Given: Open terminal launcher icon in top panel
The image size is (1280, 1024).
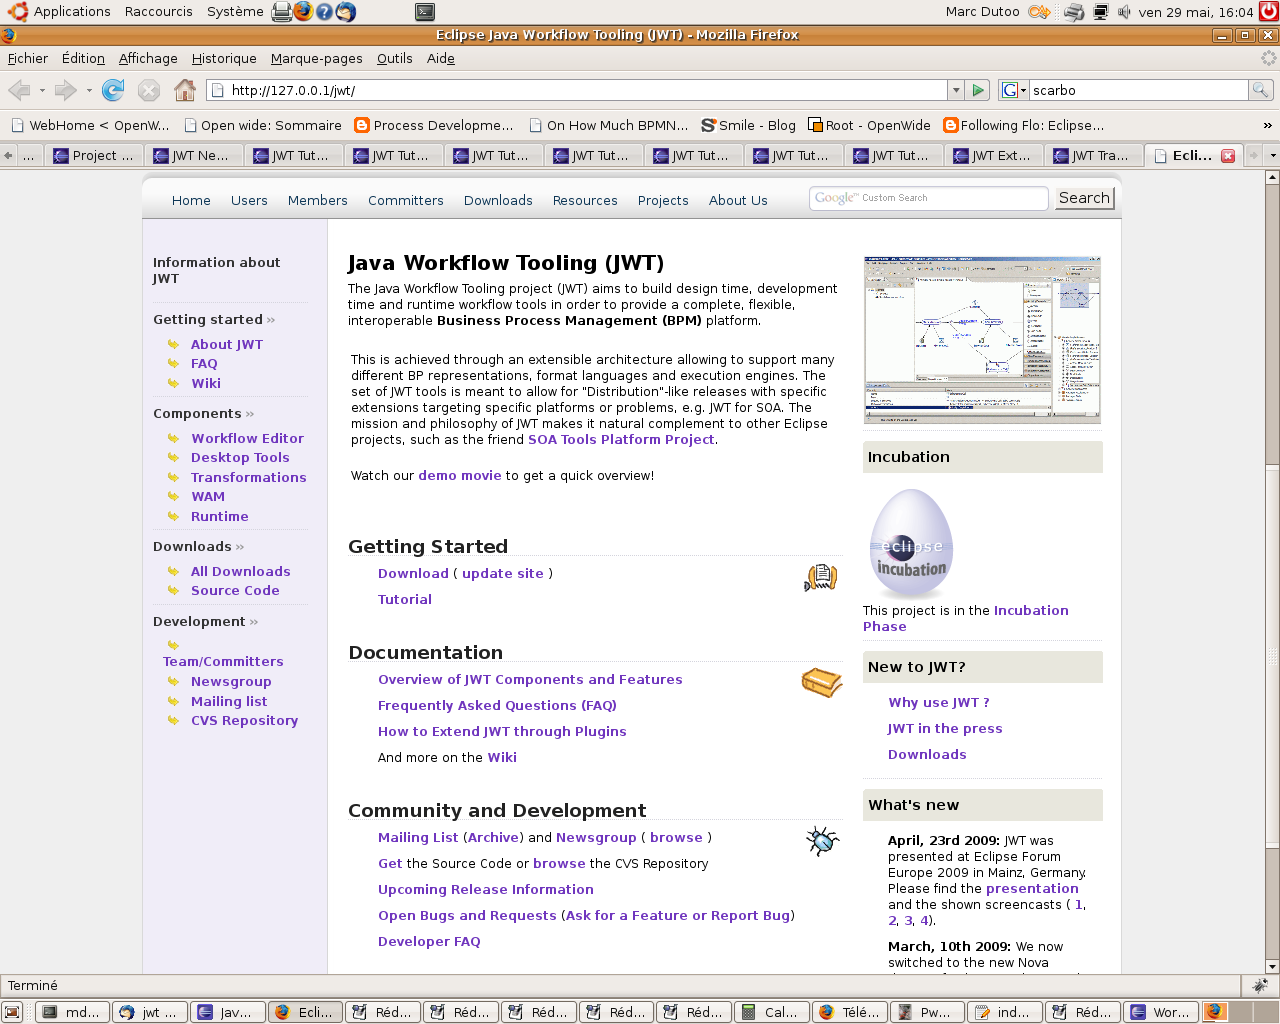Looking at the screenshot, I should [x=425, y=12].
